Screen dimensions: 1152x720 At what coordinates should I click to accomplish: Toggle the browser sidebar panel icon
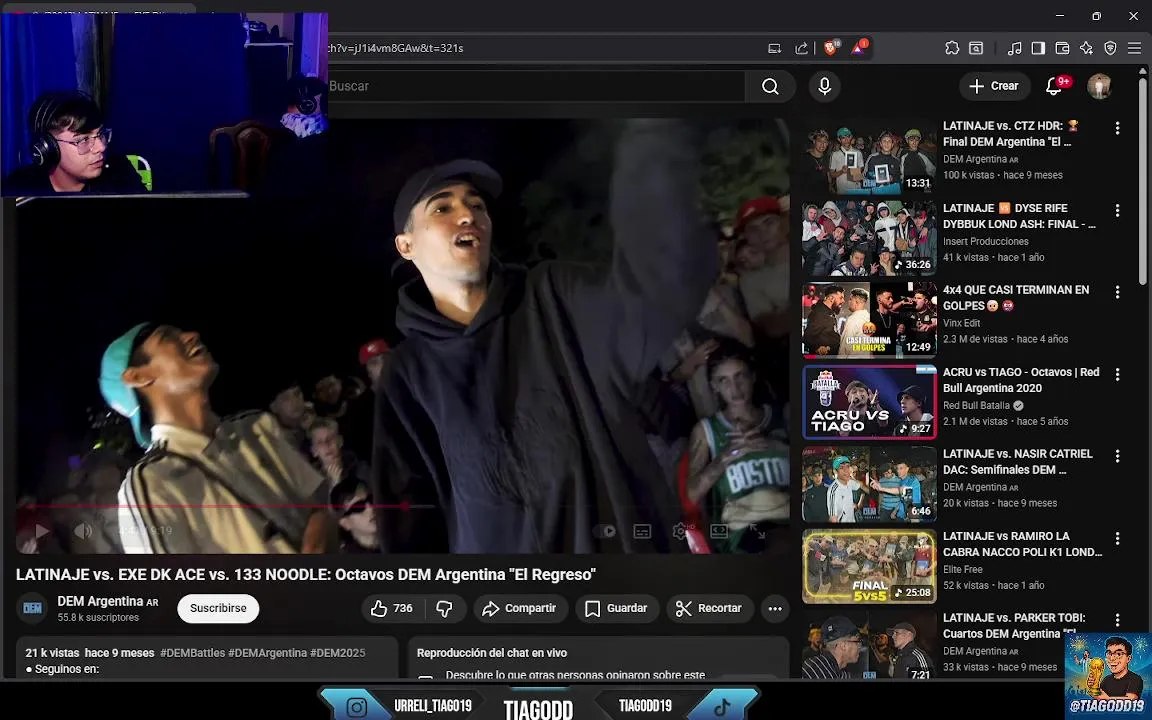pyautogui.click(x=1038, y=48)
